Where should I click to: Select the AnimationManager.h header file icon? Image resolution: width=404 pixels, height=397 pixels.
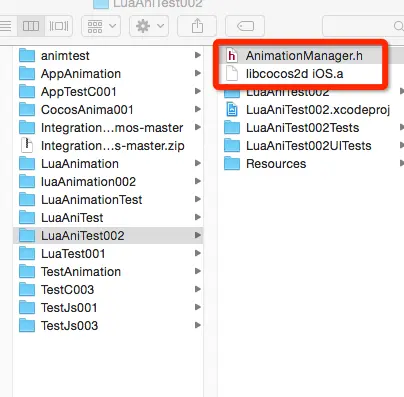tap(232, 55)
